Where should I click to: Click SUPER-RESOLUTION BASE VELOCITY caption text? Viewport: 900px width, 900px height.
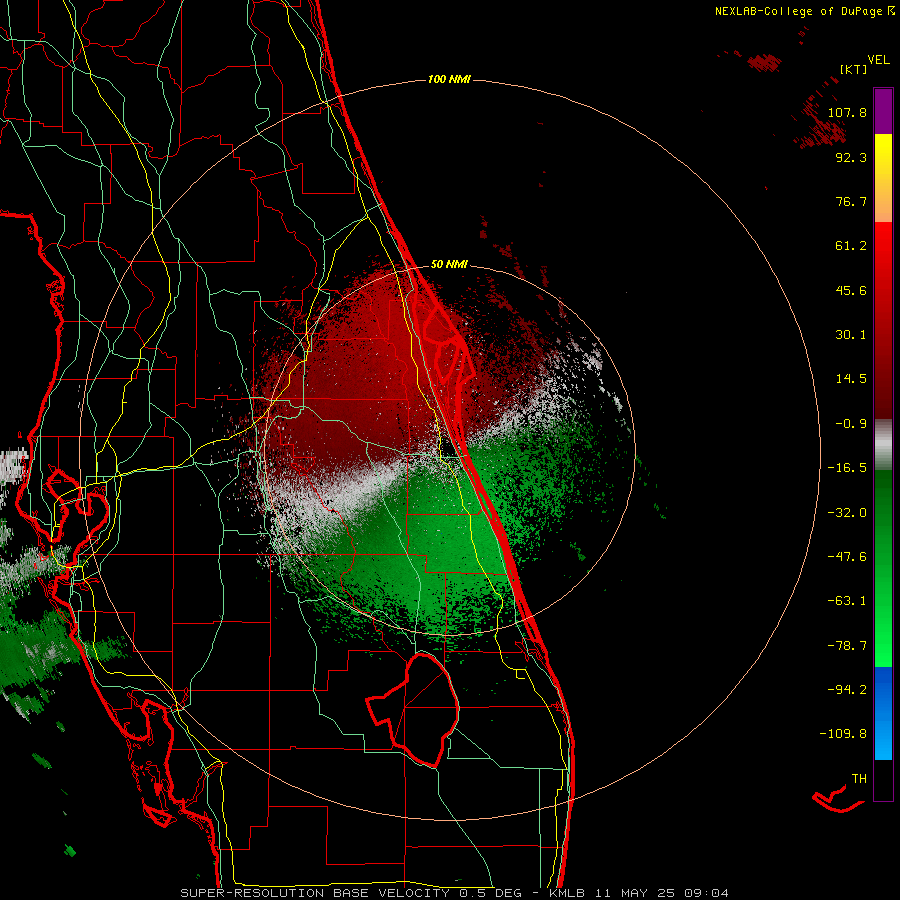coord(315,893)
